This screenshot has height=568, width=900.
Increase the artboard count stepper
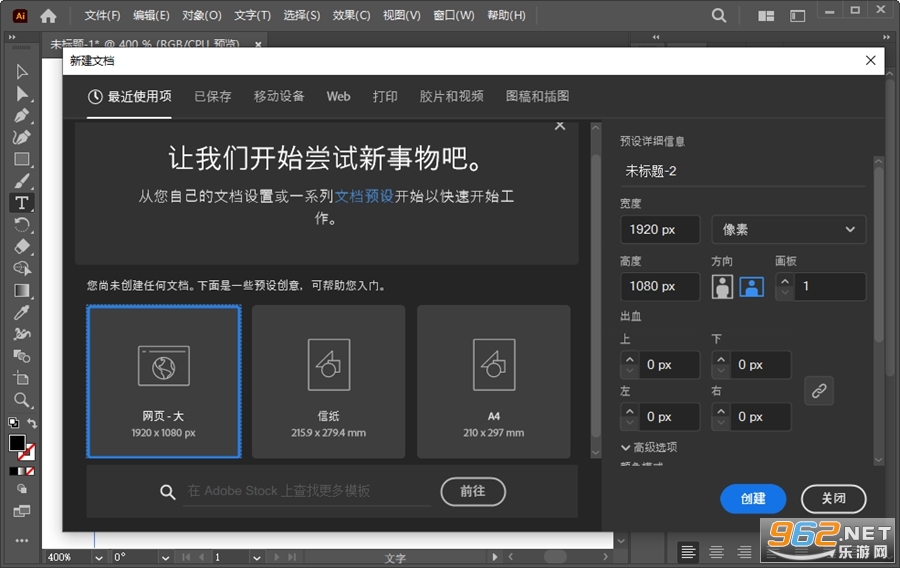pyautogui.click(x=785, y=281)
